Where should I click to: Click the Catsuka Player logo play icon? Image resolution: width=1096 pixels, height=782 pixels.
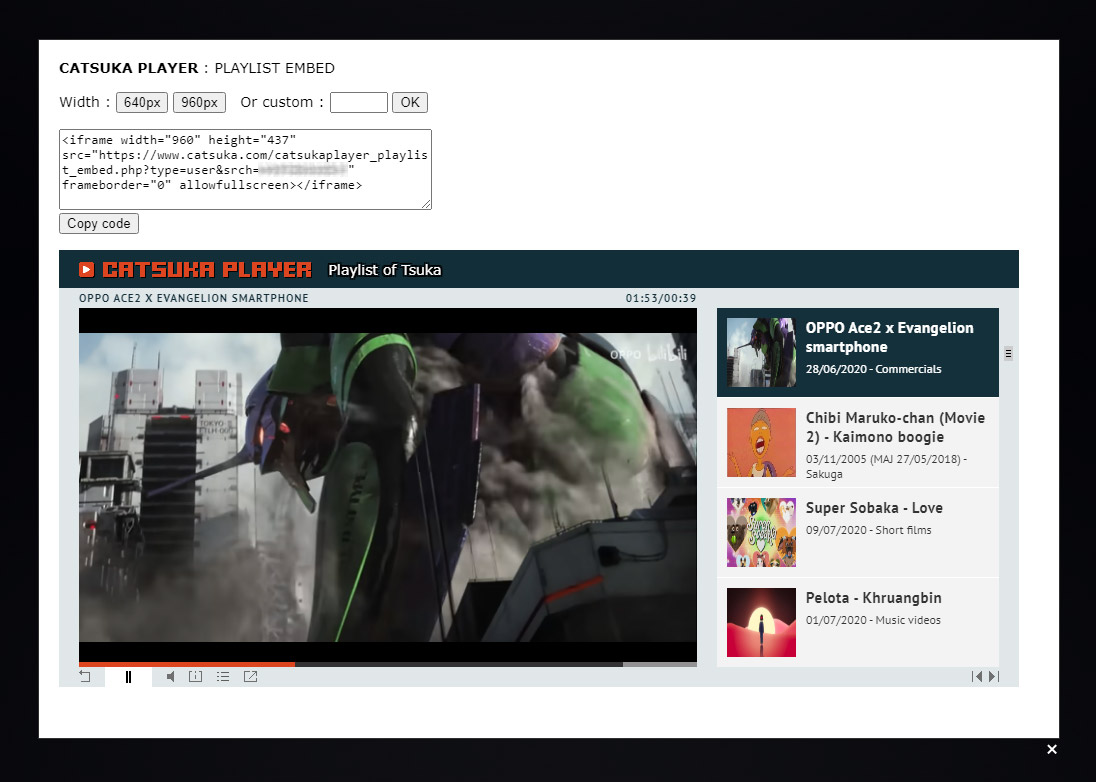click(x=87, y=270)
